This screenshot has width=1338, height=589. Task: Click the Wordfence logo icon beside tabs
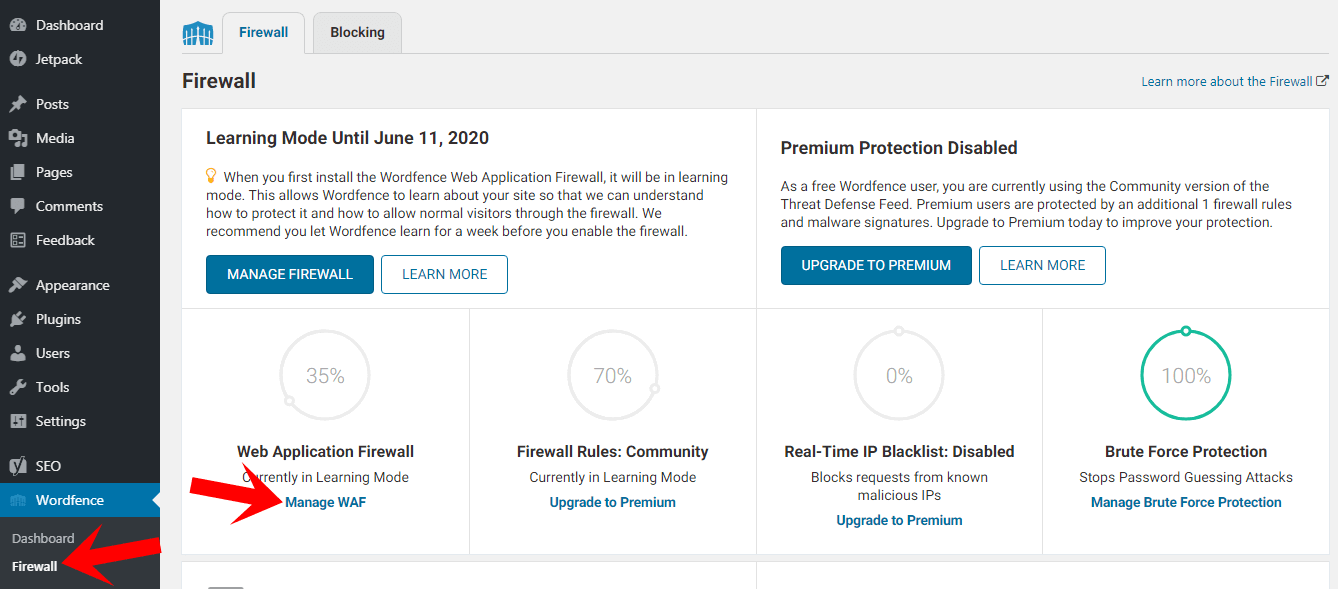click(x=198, y=34)
